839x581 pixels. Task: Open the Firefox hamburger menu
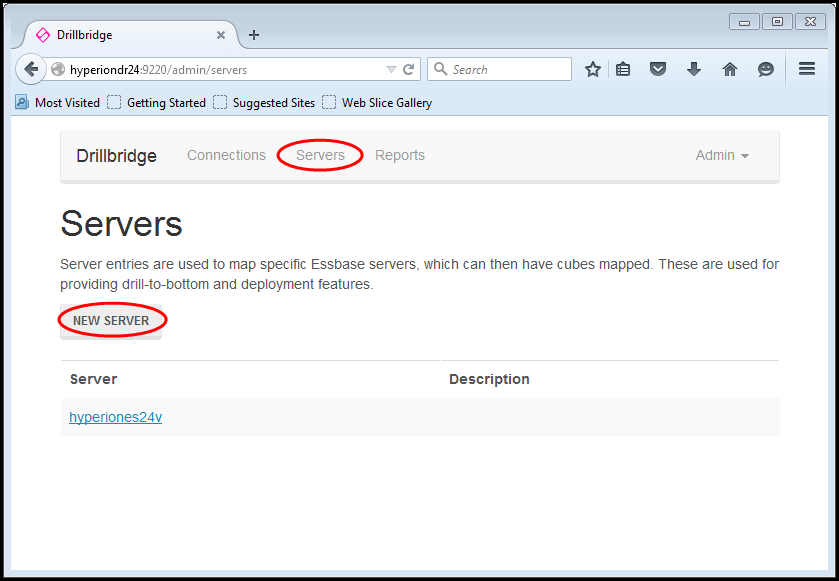[807, 68]
